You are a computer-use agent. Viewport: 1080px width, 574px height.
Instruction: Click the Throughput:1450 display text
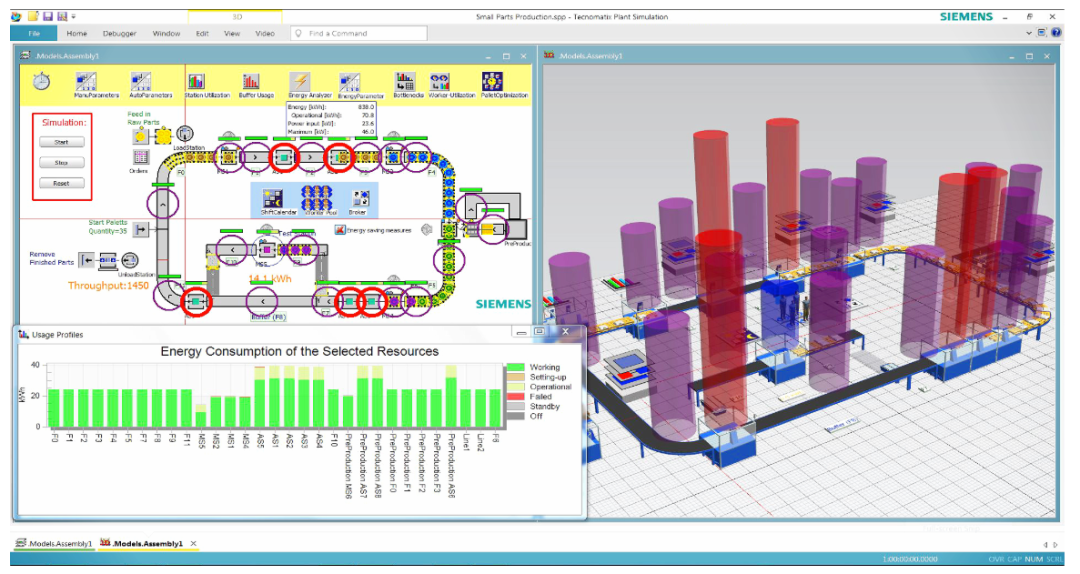tap(108, 285)
